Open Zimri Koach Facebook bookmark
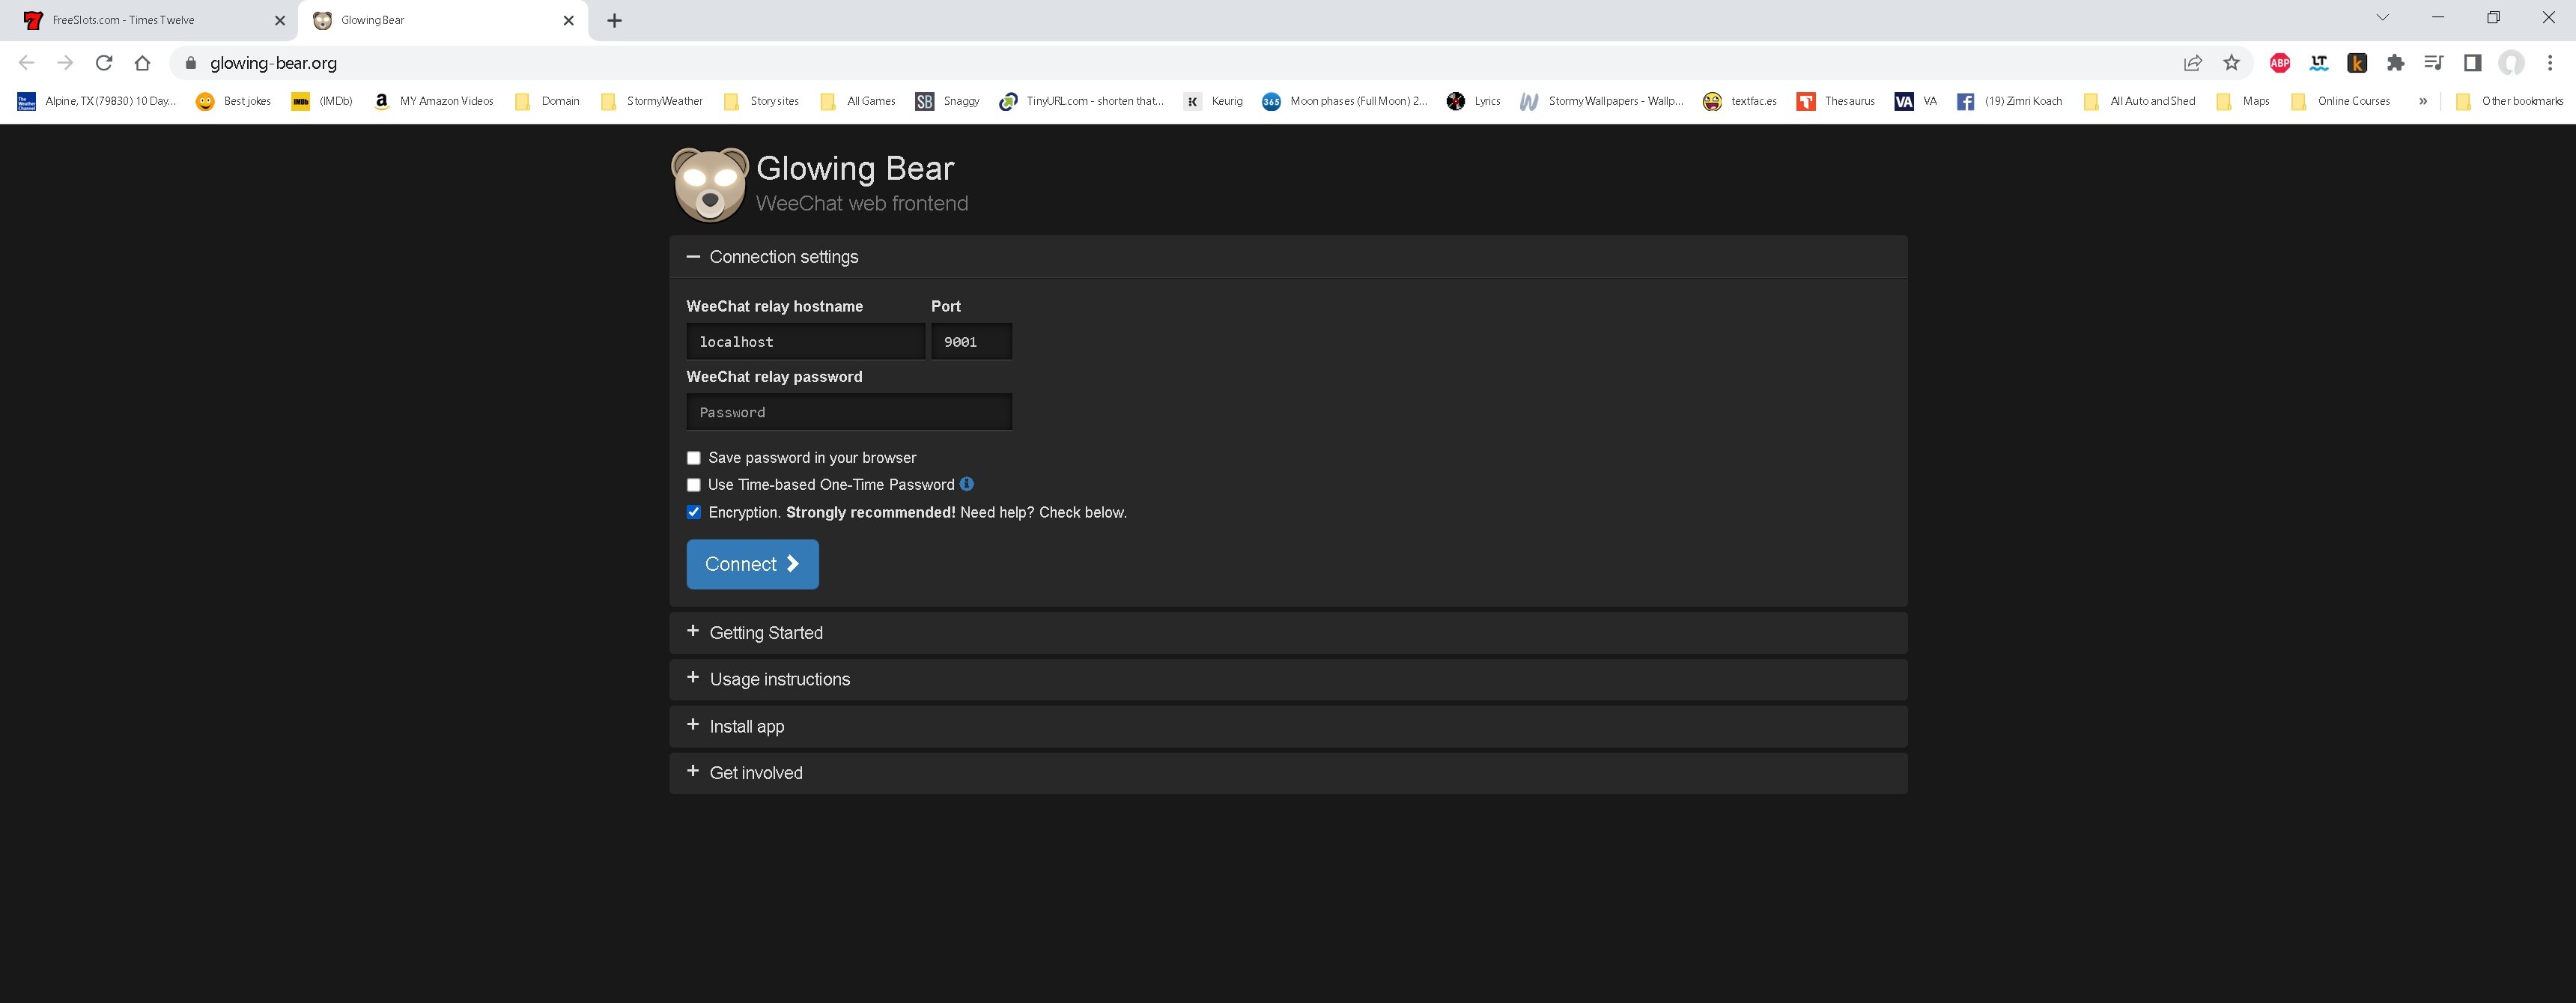2576x1003 pixels. tap(2010, 101)
